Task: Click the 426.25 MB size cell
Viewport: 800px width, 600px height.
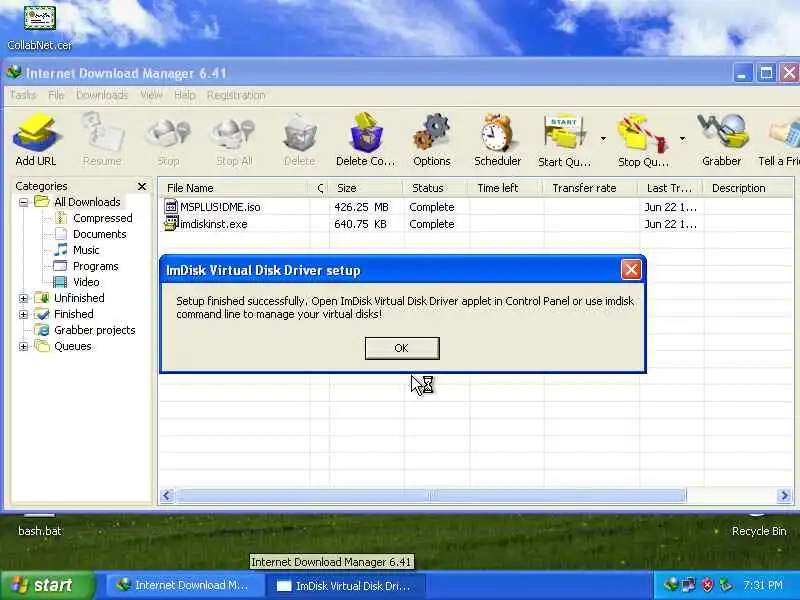Action: (361, 207)
